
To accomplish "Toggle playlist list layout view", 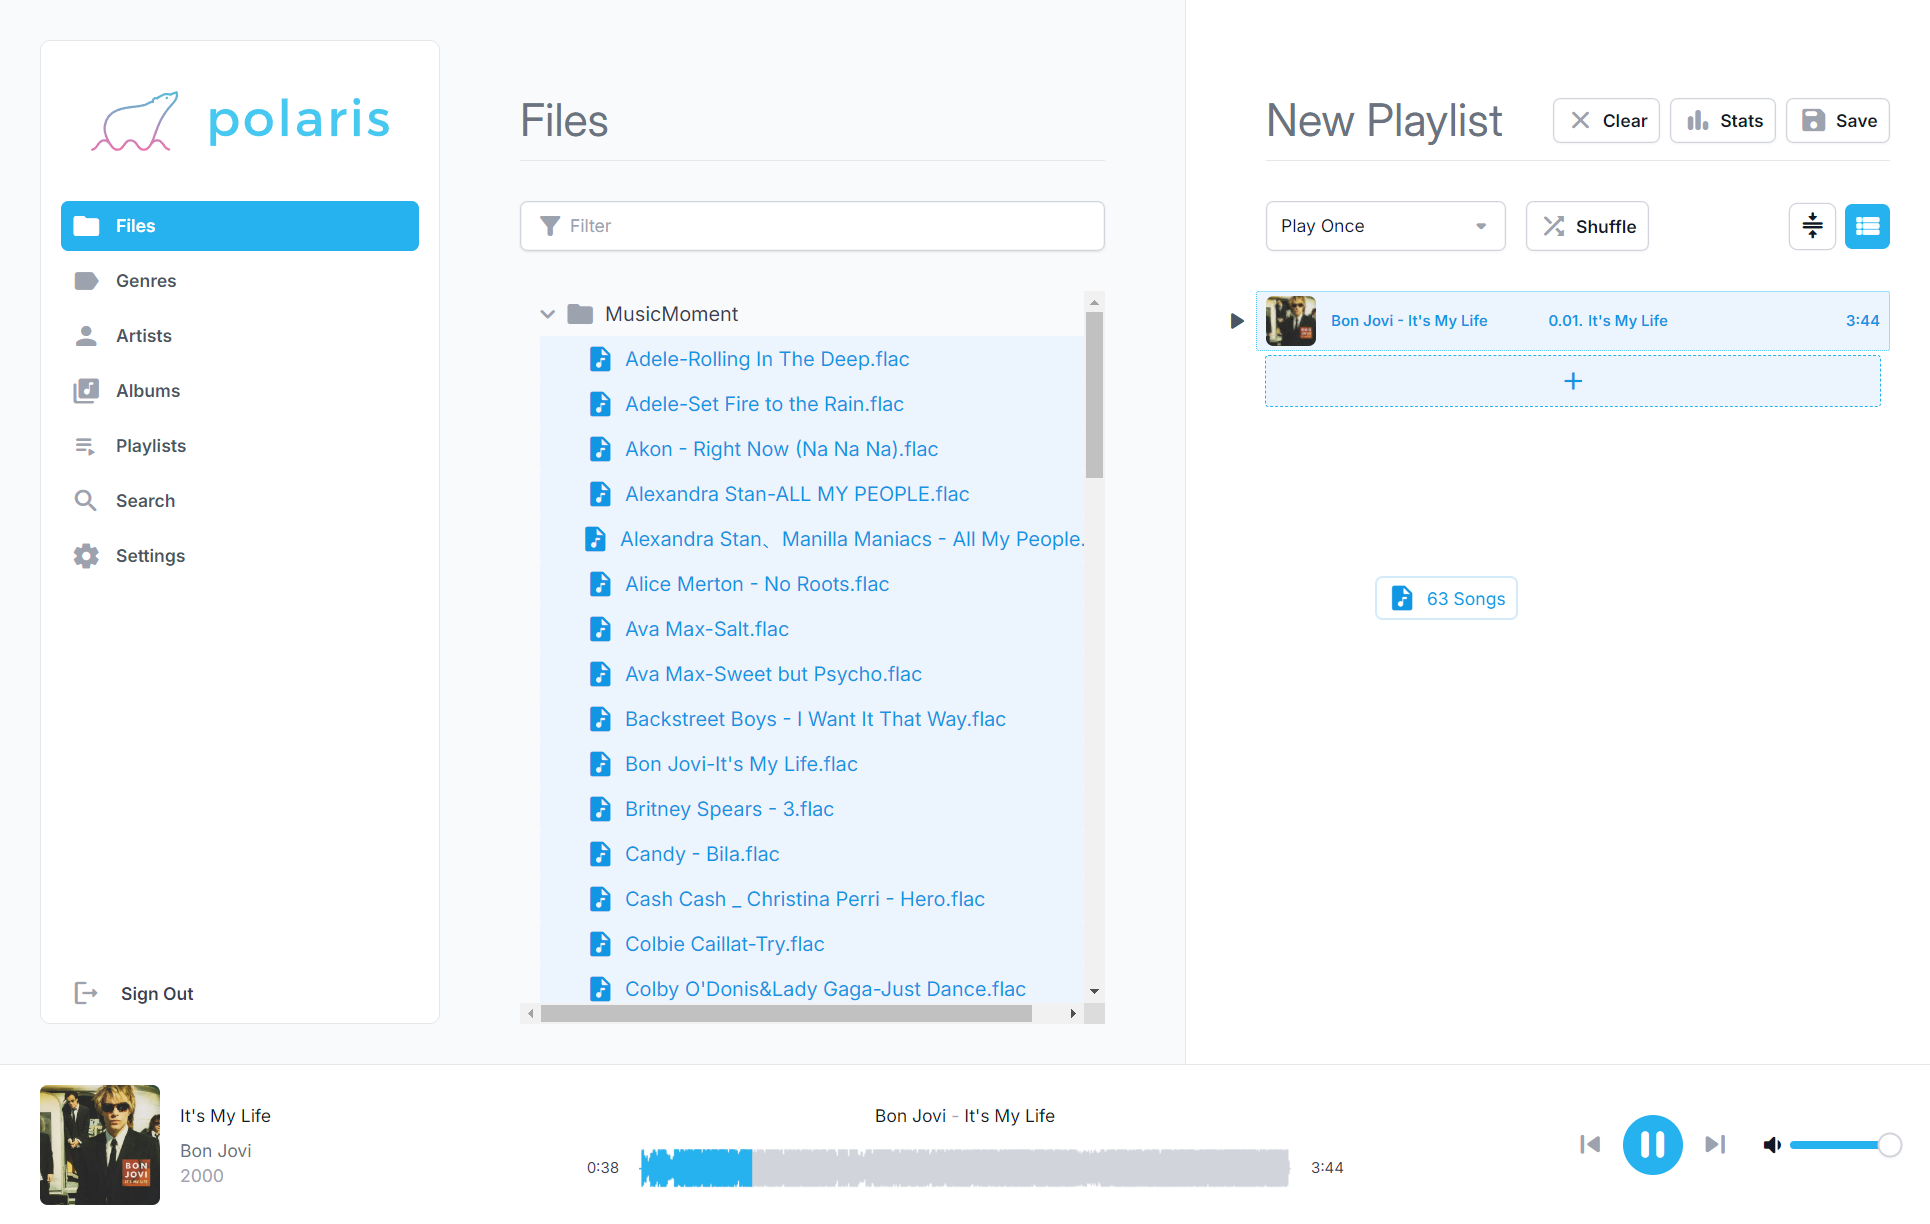I will tap(1867, 226).
